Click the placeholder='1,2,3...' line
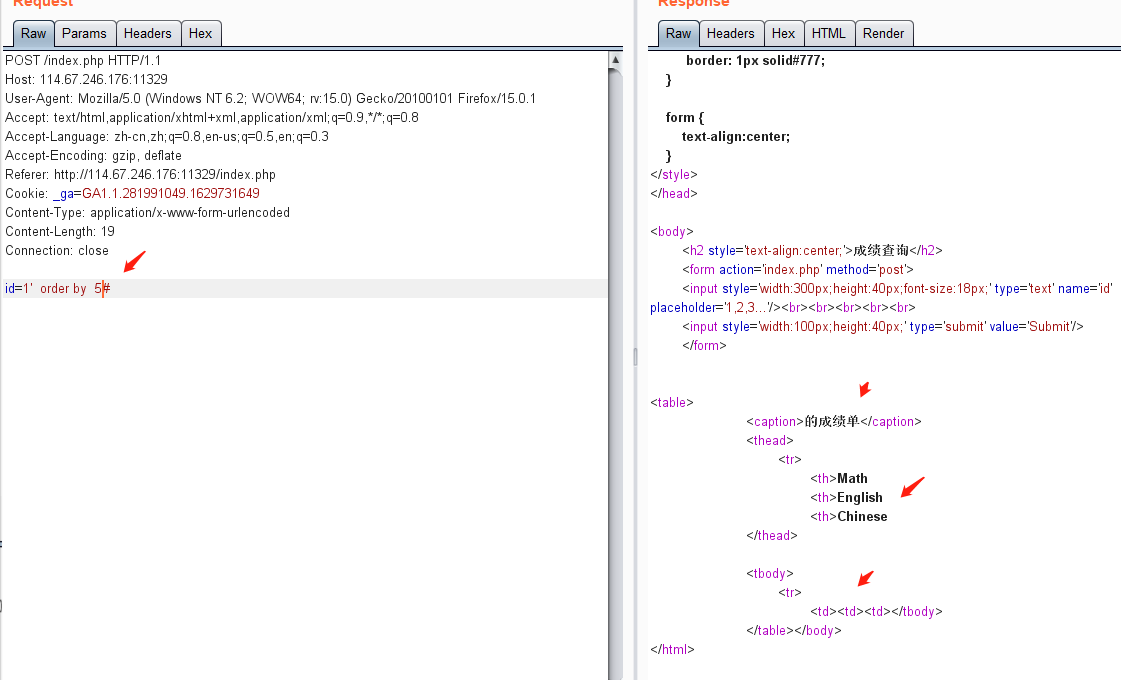This screenshot has height=680, width=1121. coord(783,307)
